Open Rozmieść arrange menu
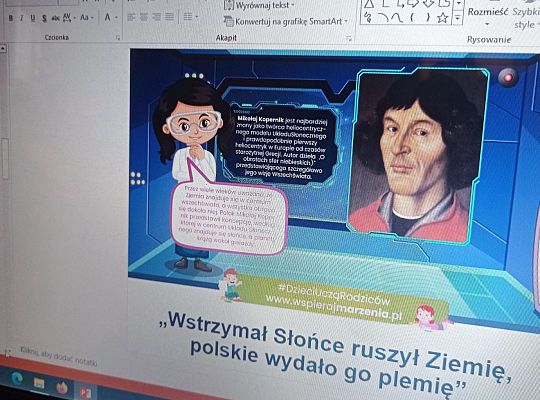540x400 pixels. [x=487, y=16]
